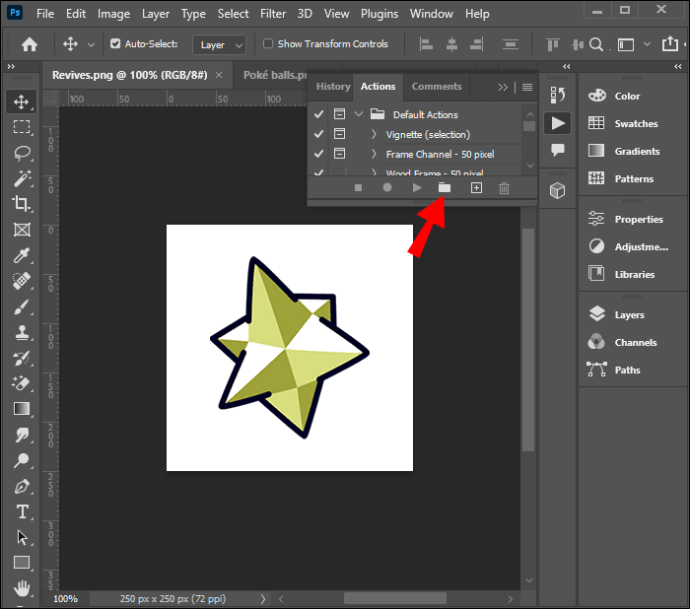Click Create new action plus icon
The height and width of the screenshot is (609, 690).
click(476, 188)
